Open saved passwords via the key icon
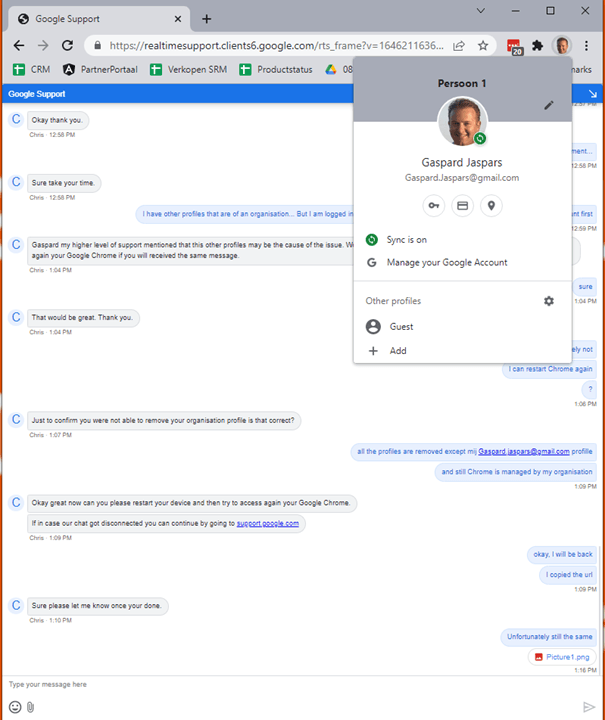The image size is (605, 720). pos(433,206)
